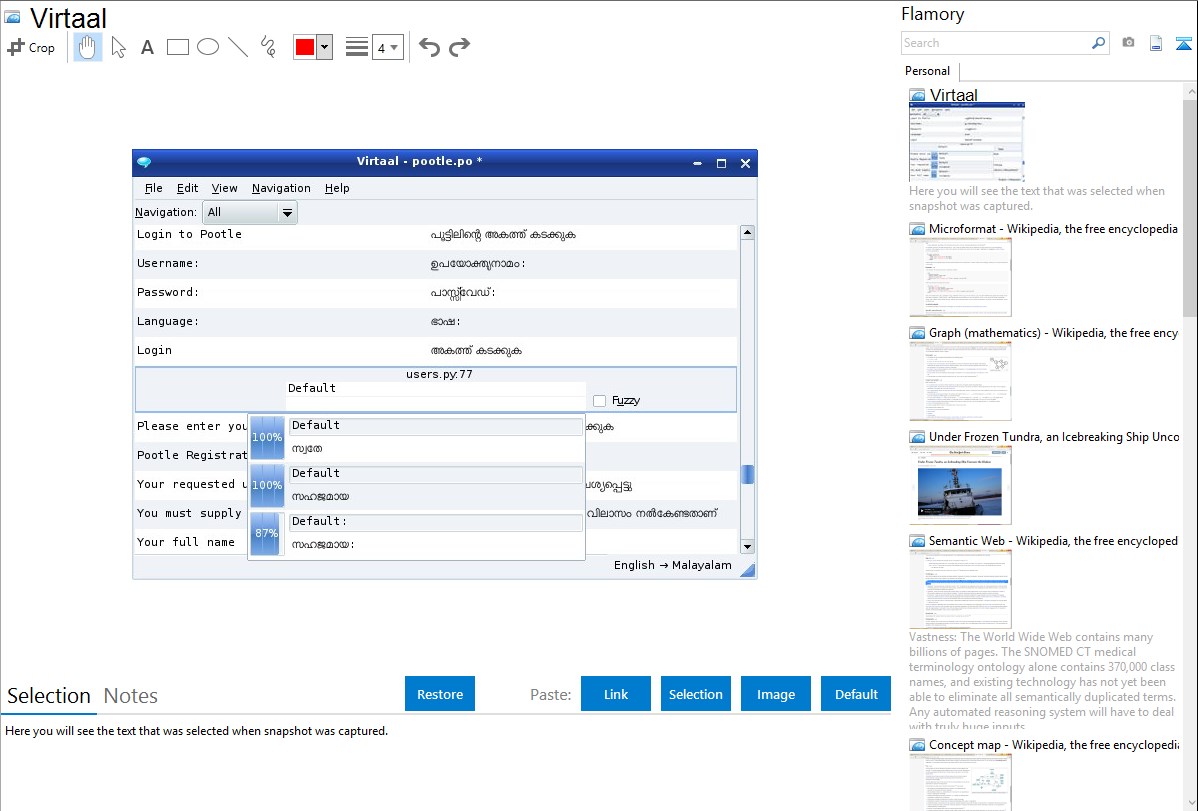Image resolution: width=1198 pixels, height=811 pixels.
Task: Select the "Username:" row in Virtaal
Action: coord(436,264)
